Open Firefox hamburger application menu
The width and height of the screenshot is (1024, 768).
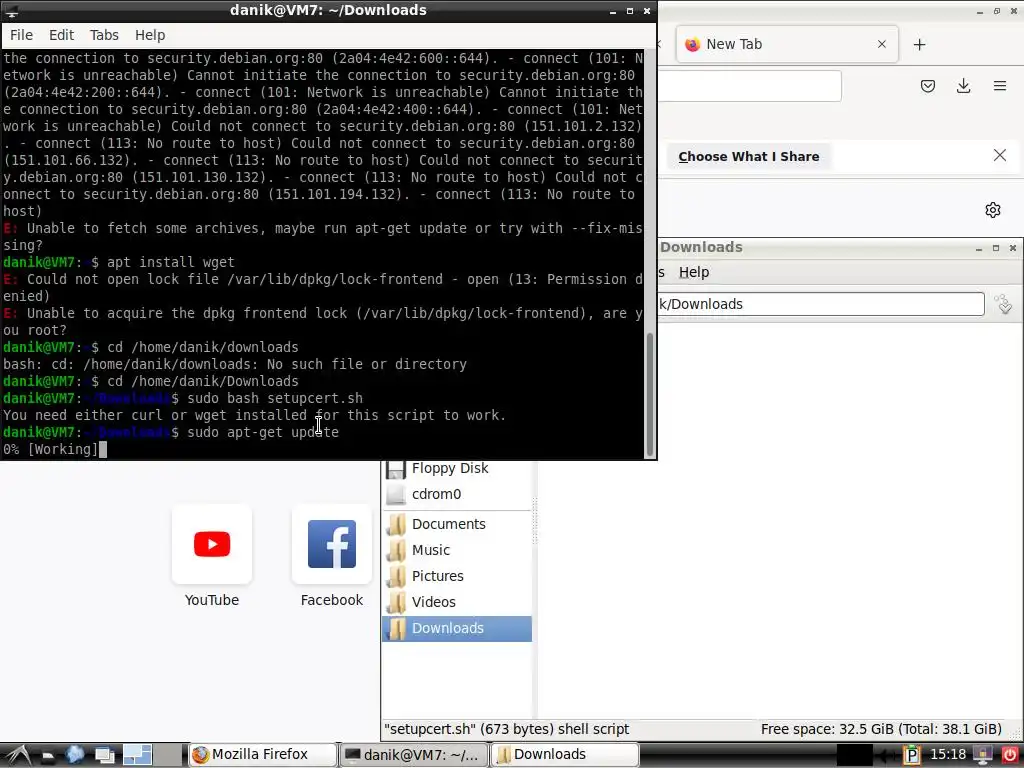pyautogui.click(x=999, y=86)
